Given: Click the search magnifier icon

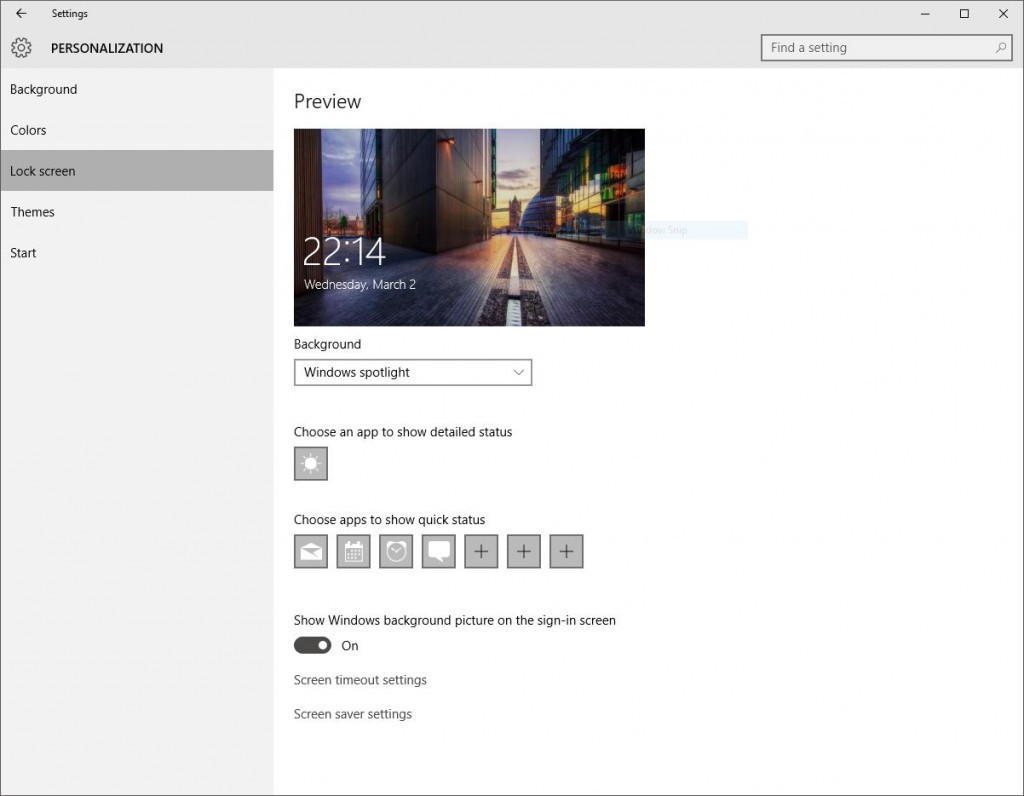Looking at the screenshot, I should pos(1000,48).
